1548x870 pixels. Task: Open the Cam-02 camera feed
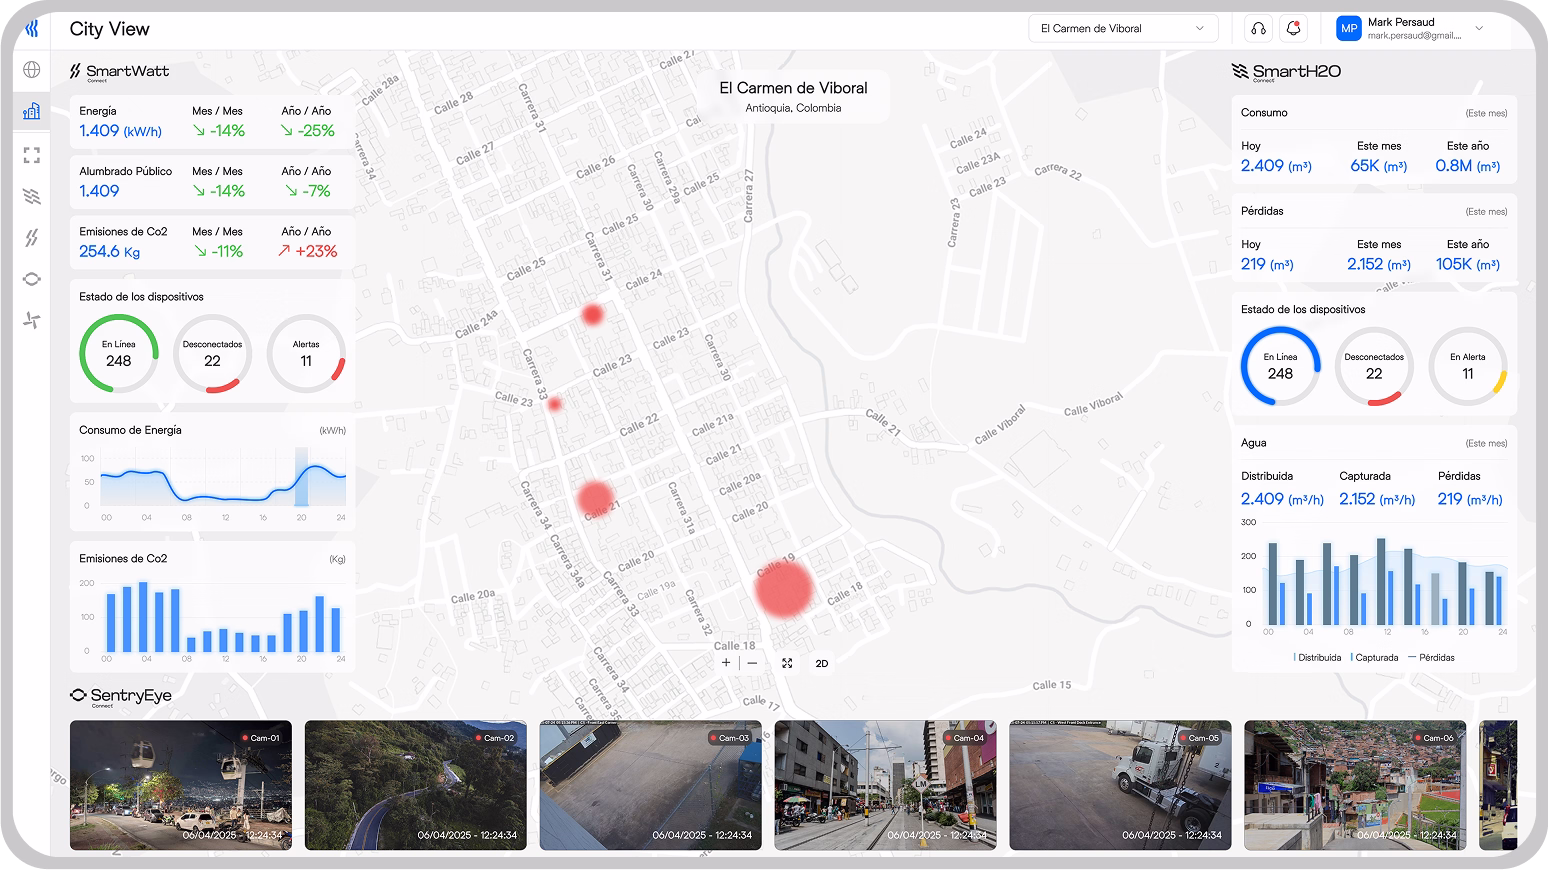tap(416, 785)
